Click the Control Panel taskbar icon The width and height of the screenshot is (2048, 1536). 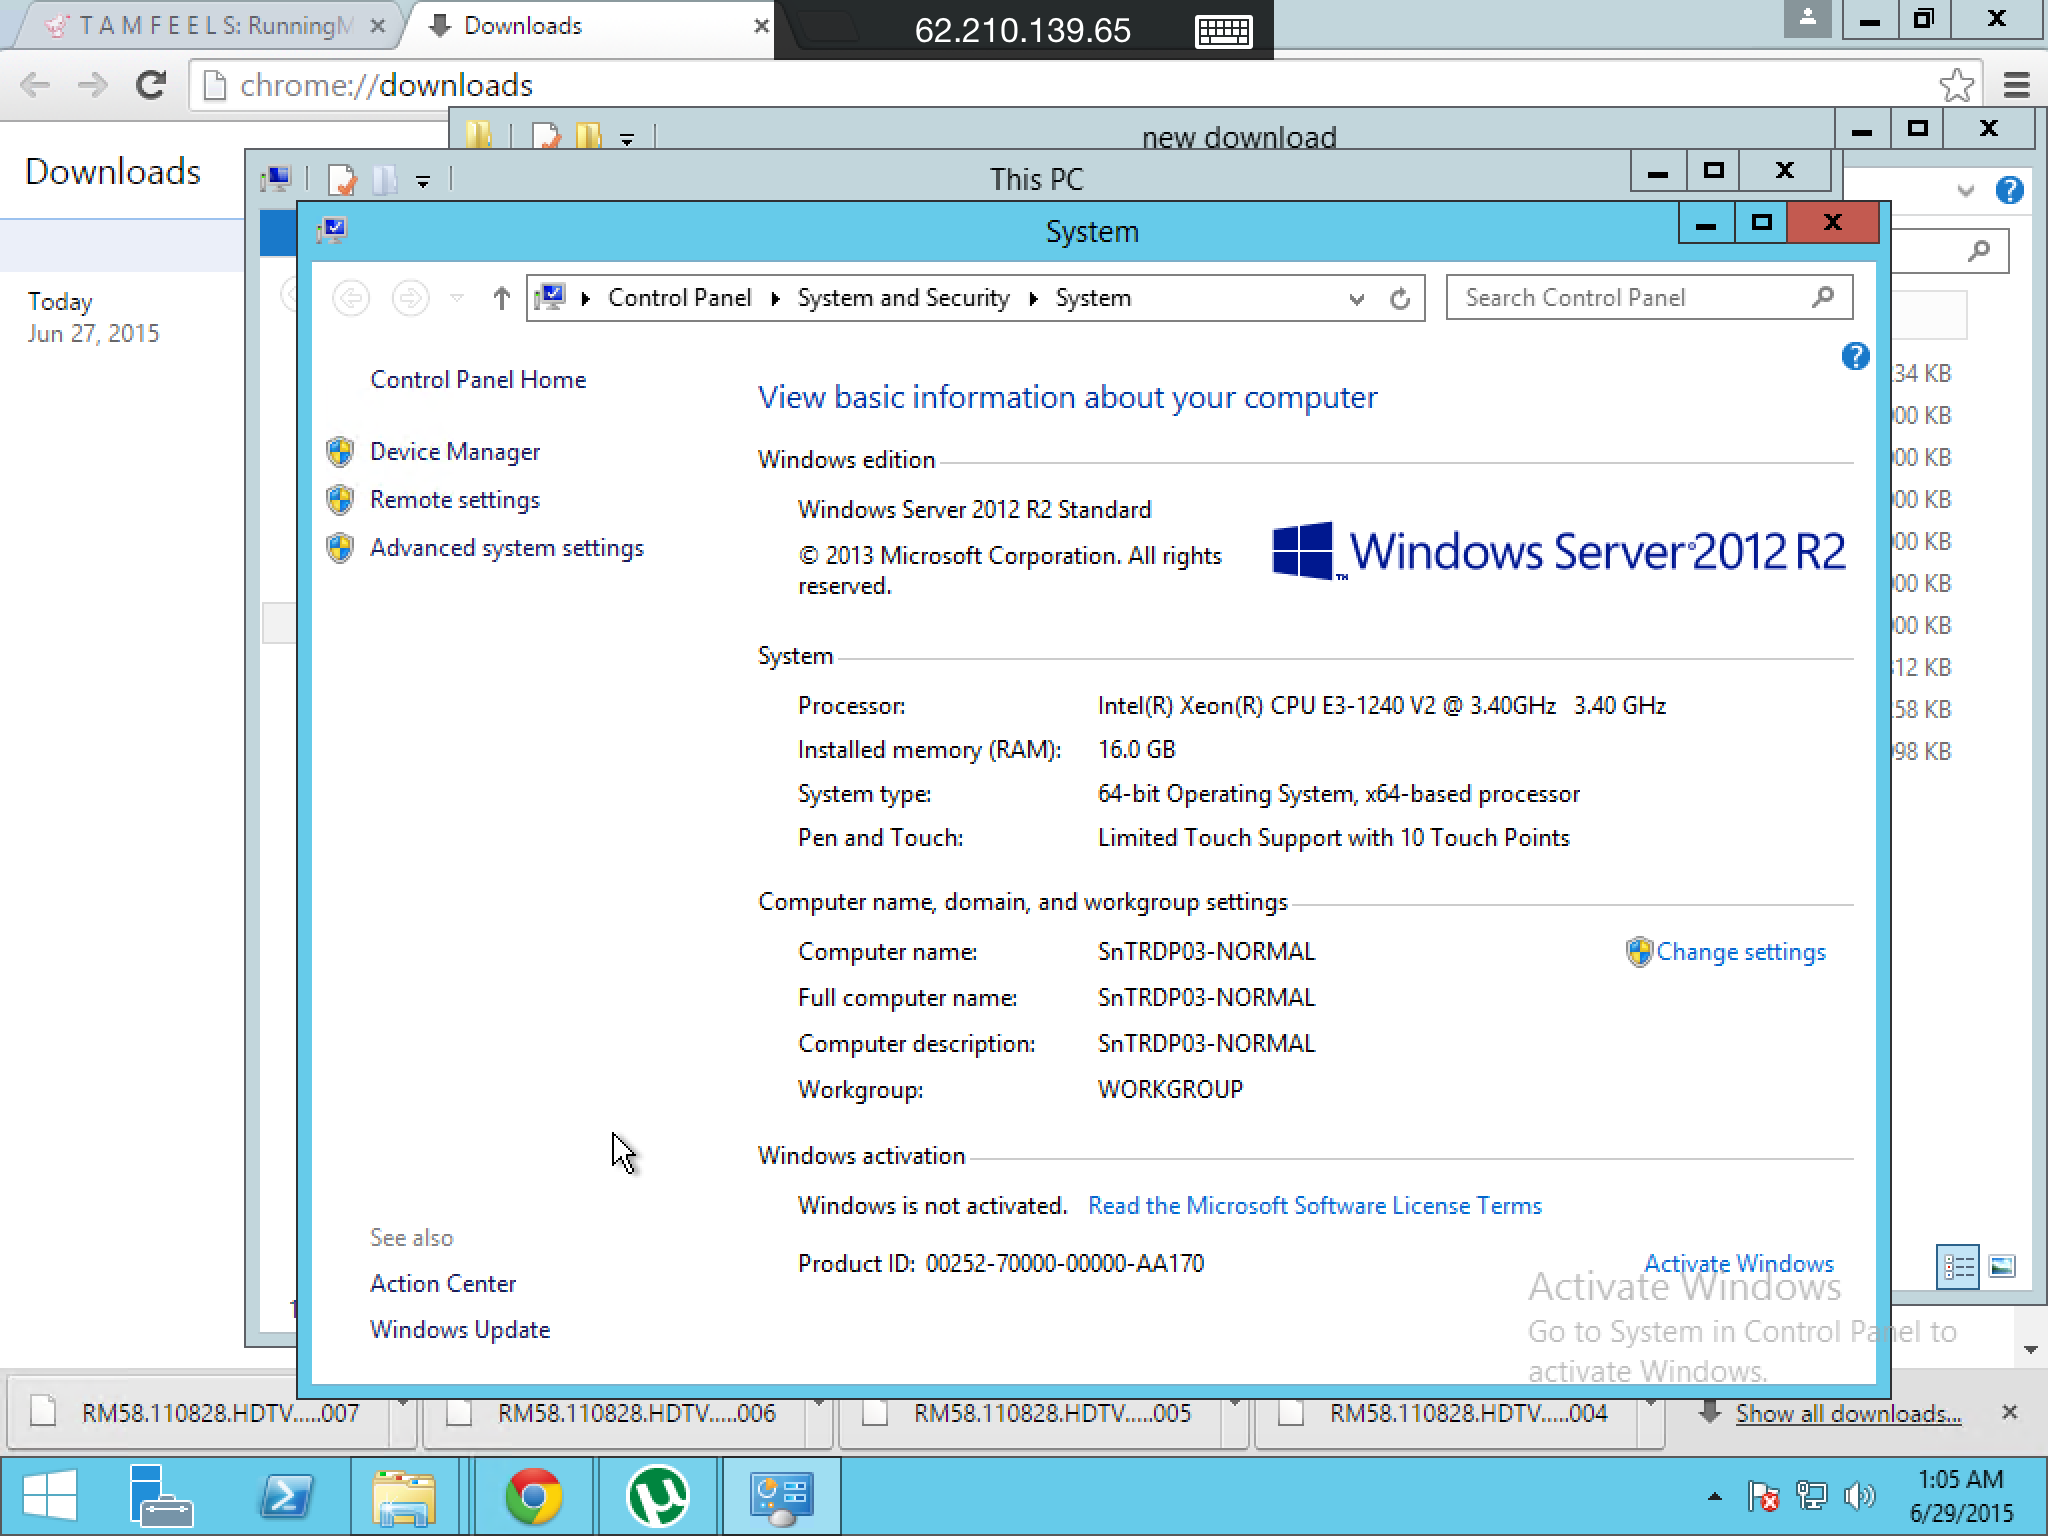tap(781, 1496)
